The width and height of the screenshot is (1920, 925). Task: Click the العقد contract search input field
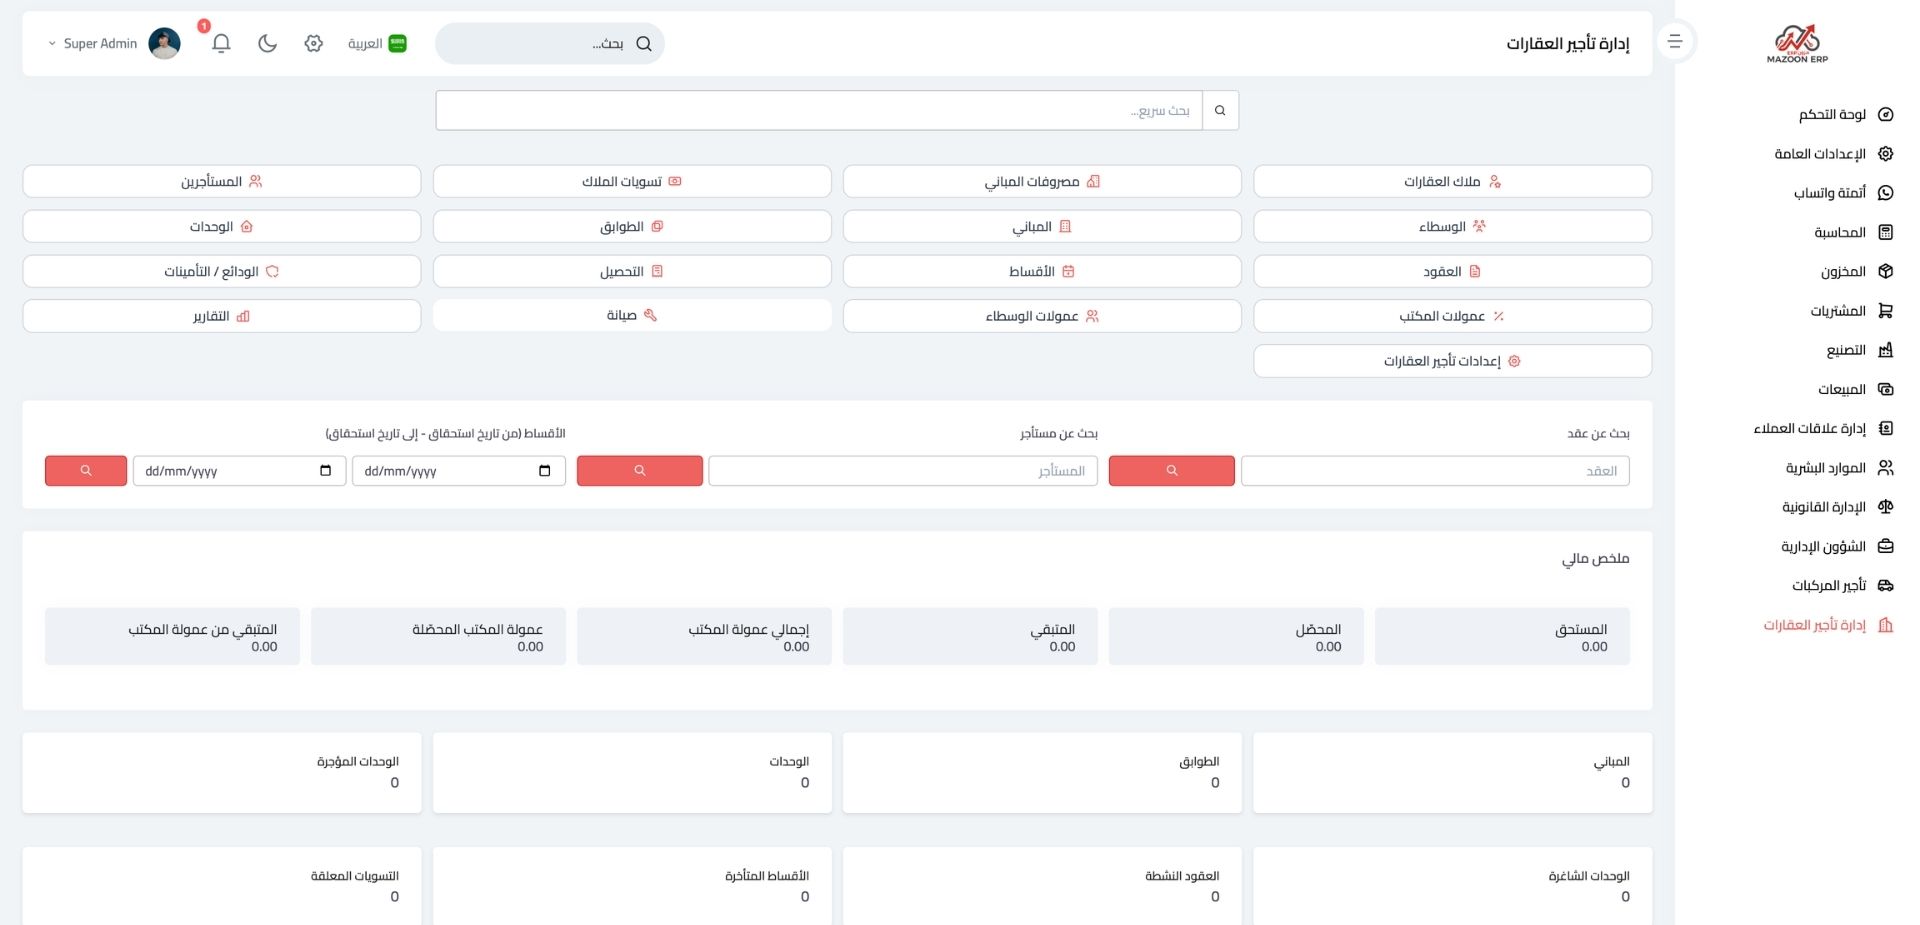click(x=1434, y=470)
